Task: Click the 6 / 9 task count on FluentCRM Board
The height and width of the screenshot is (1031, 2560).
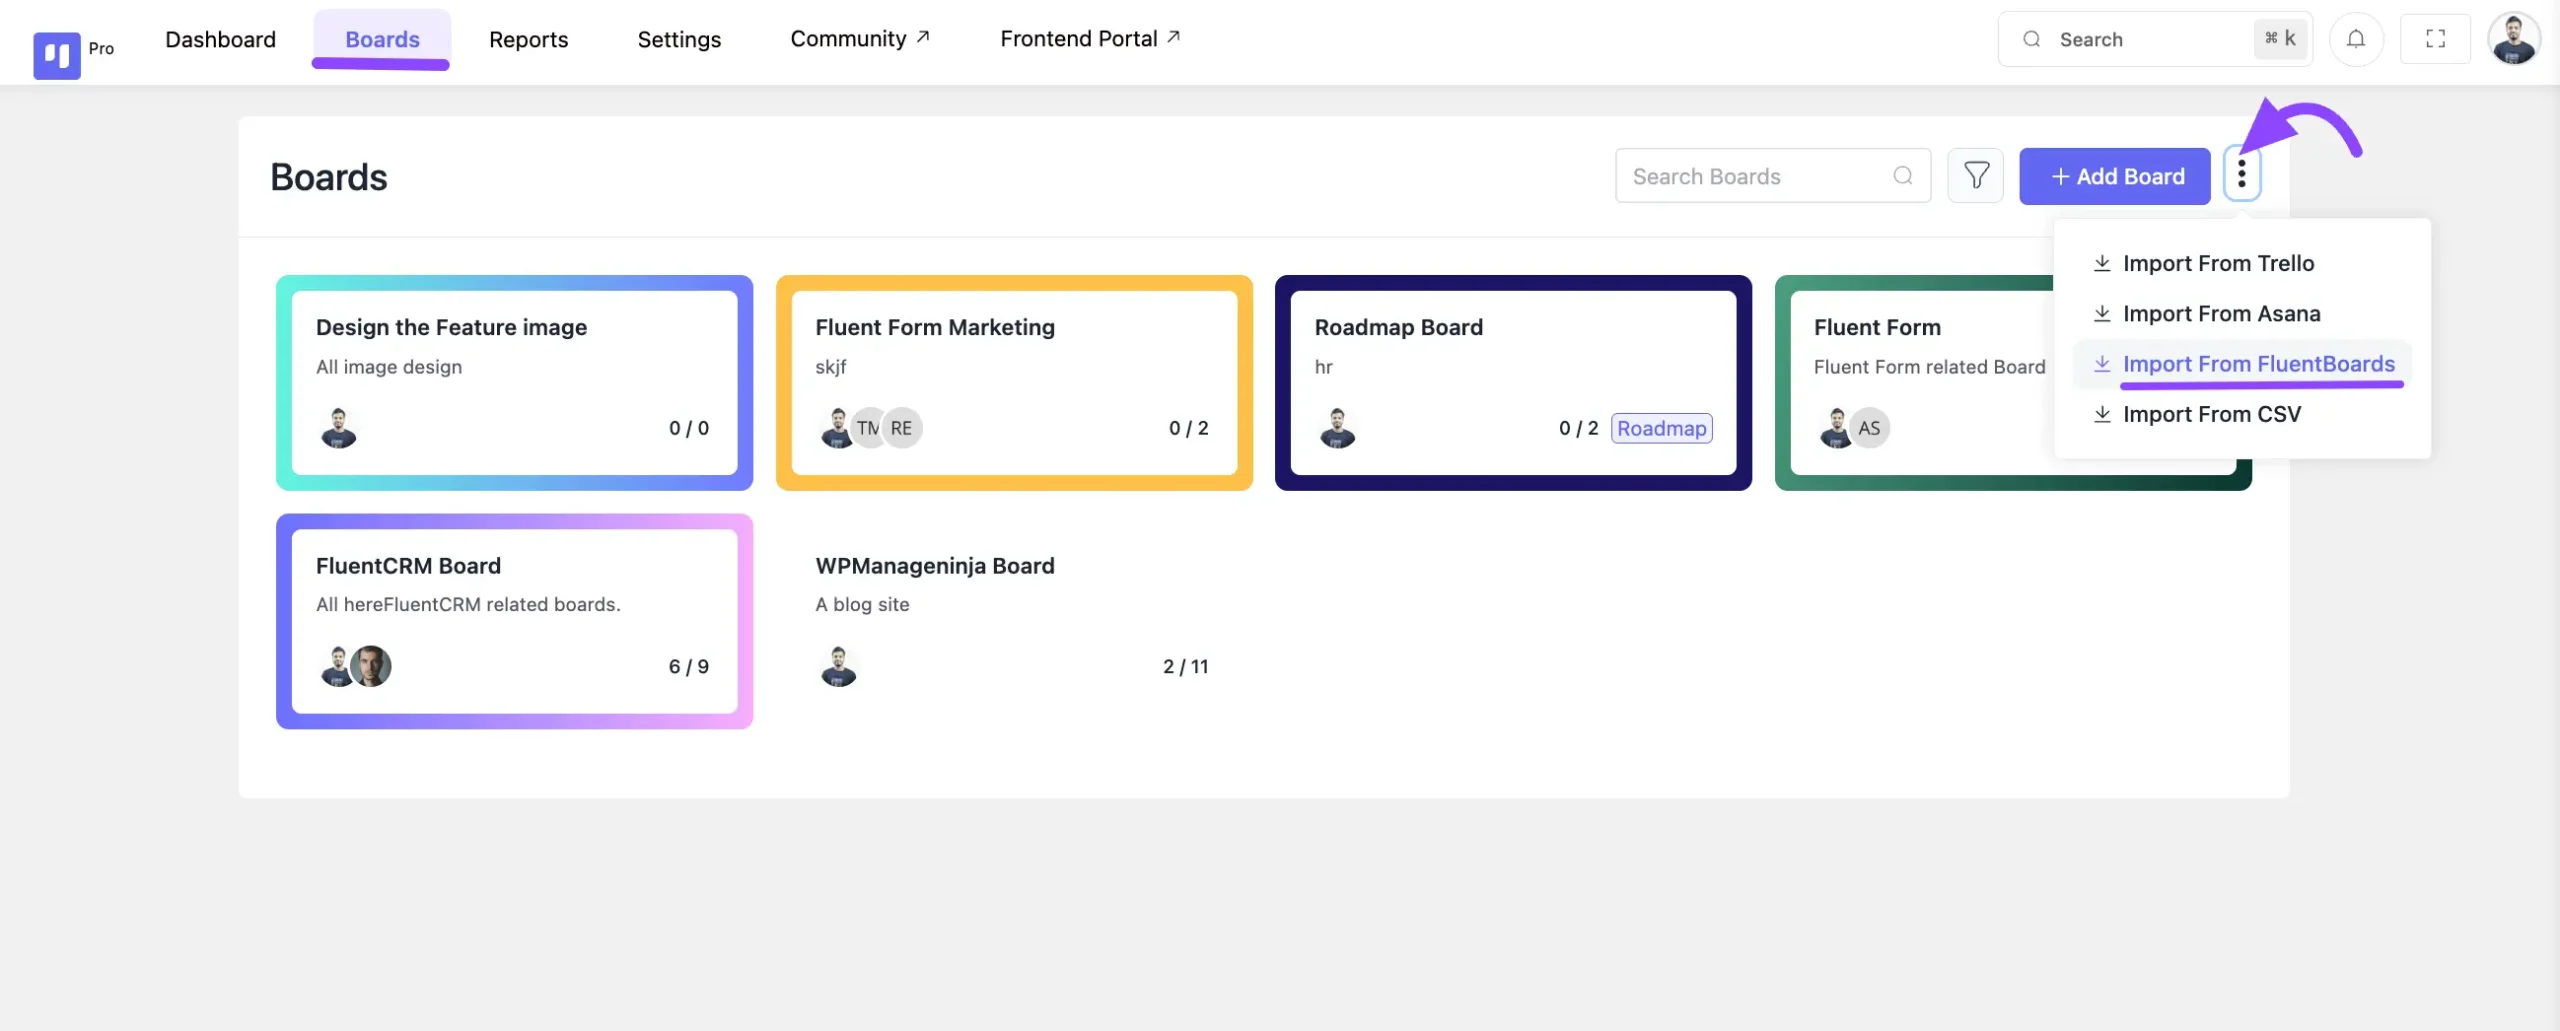Action: [688, 666]
